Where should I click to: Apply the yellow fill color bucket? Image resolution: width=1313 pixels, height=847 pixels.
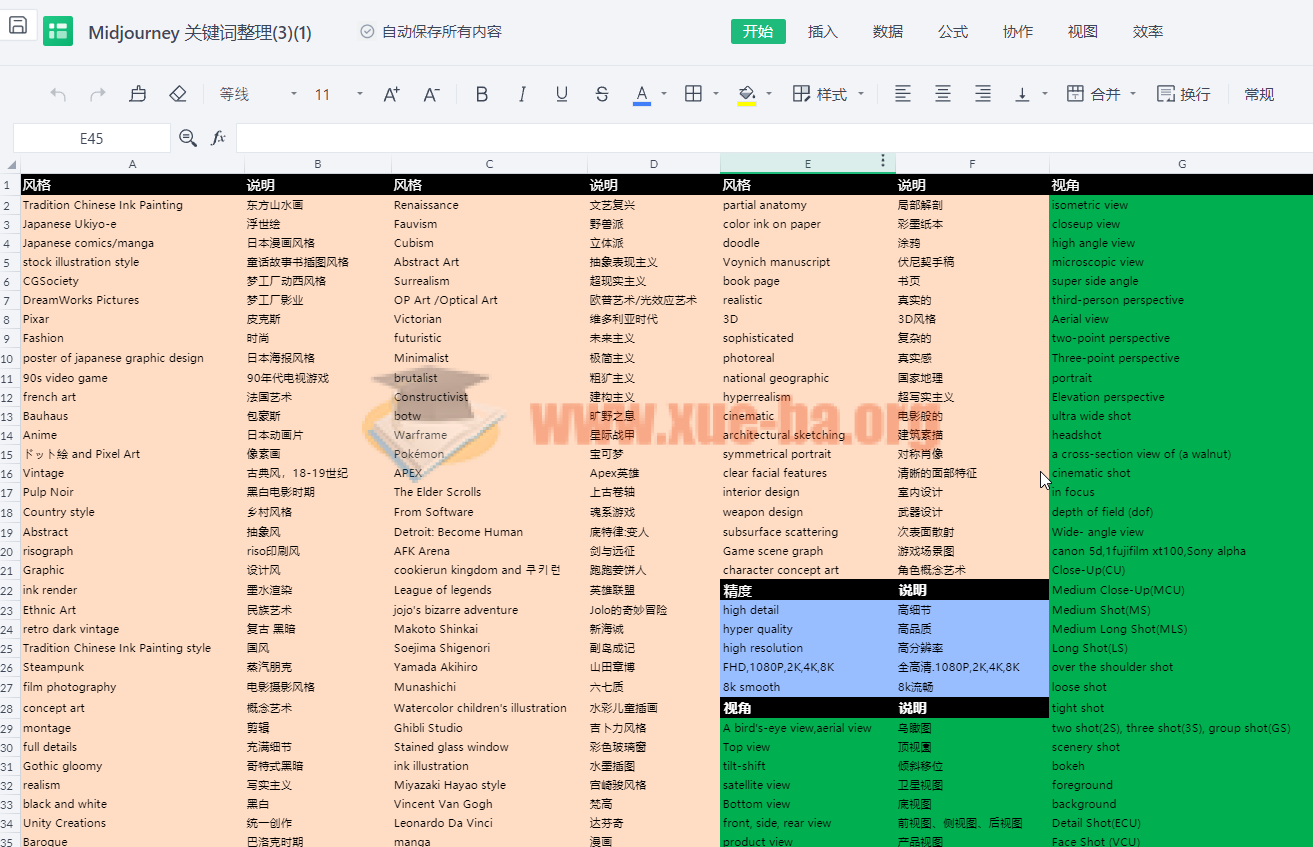pyautogui.click(x=746, y=94)
